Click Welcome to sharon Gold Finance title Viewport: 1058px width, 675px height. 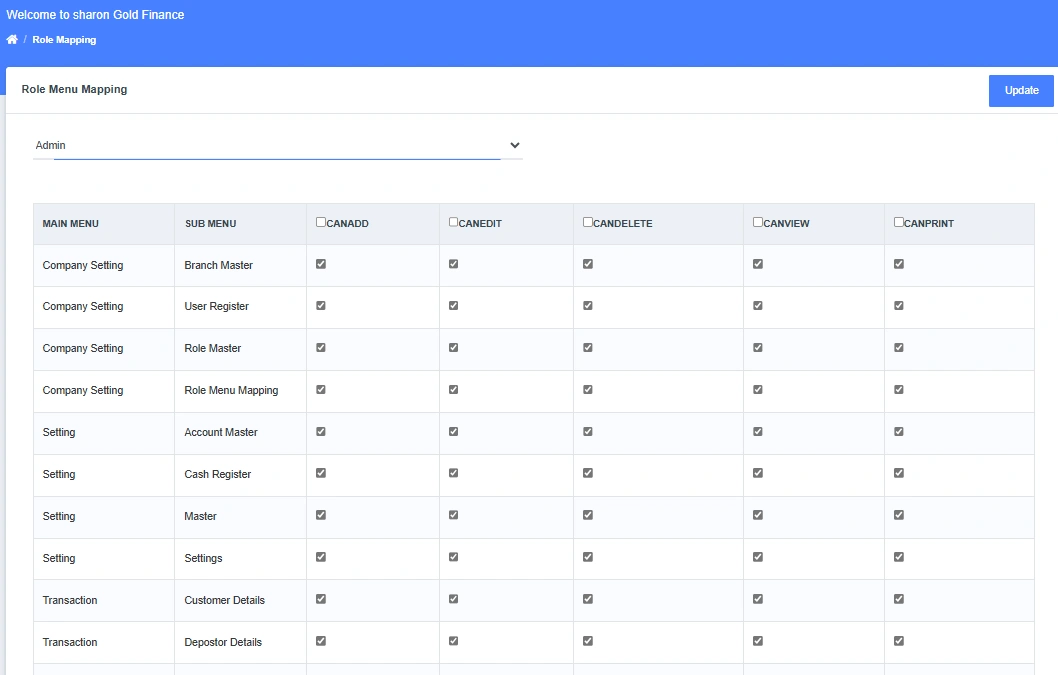click(95, 14)
